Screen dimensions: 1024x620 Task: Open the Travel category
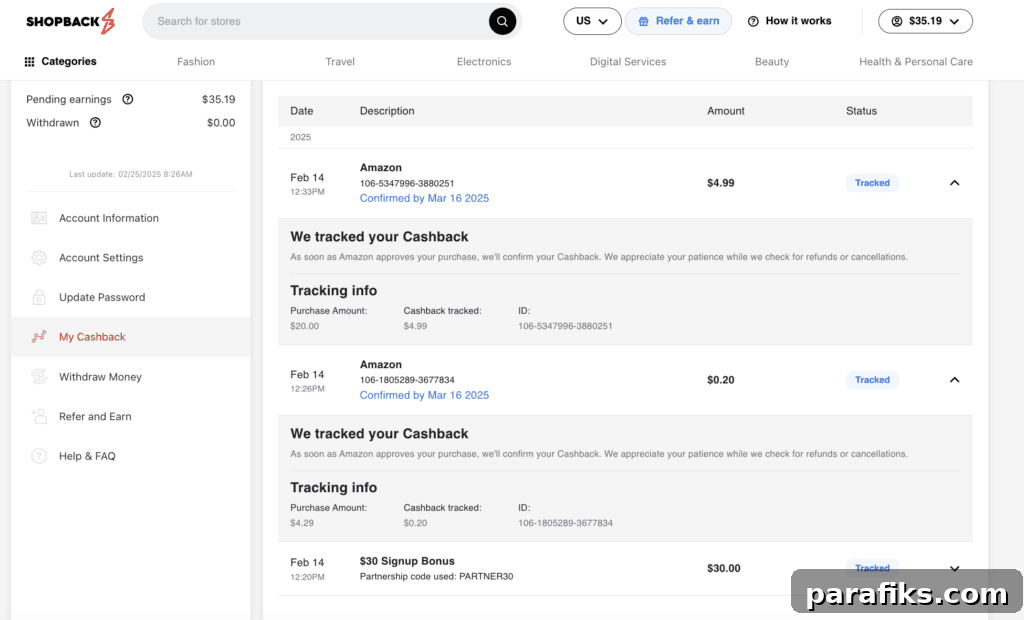click(340, 61)
